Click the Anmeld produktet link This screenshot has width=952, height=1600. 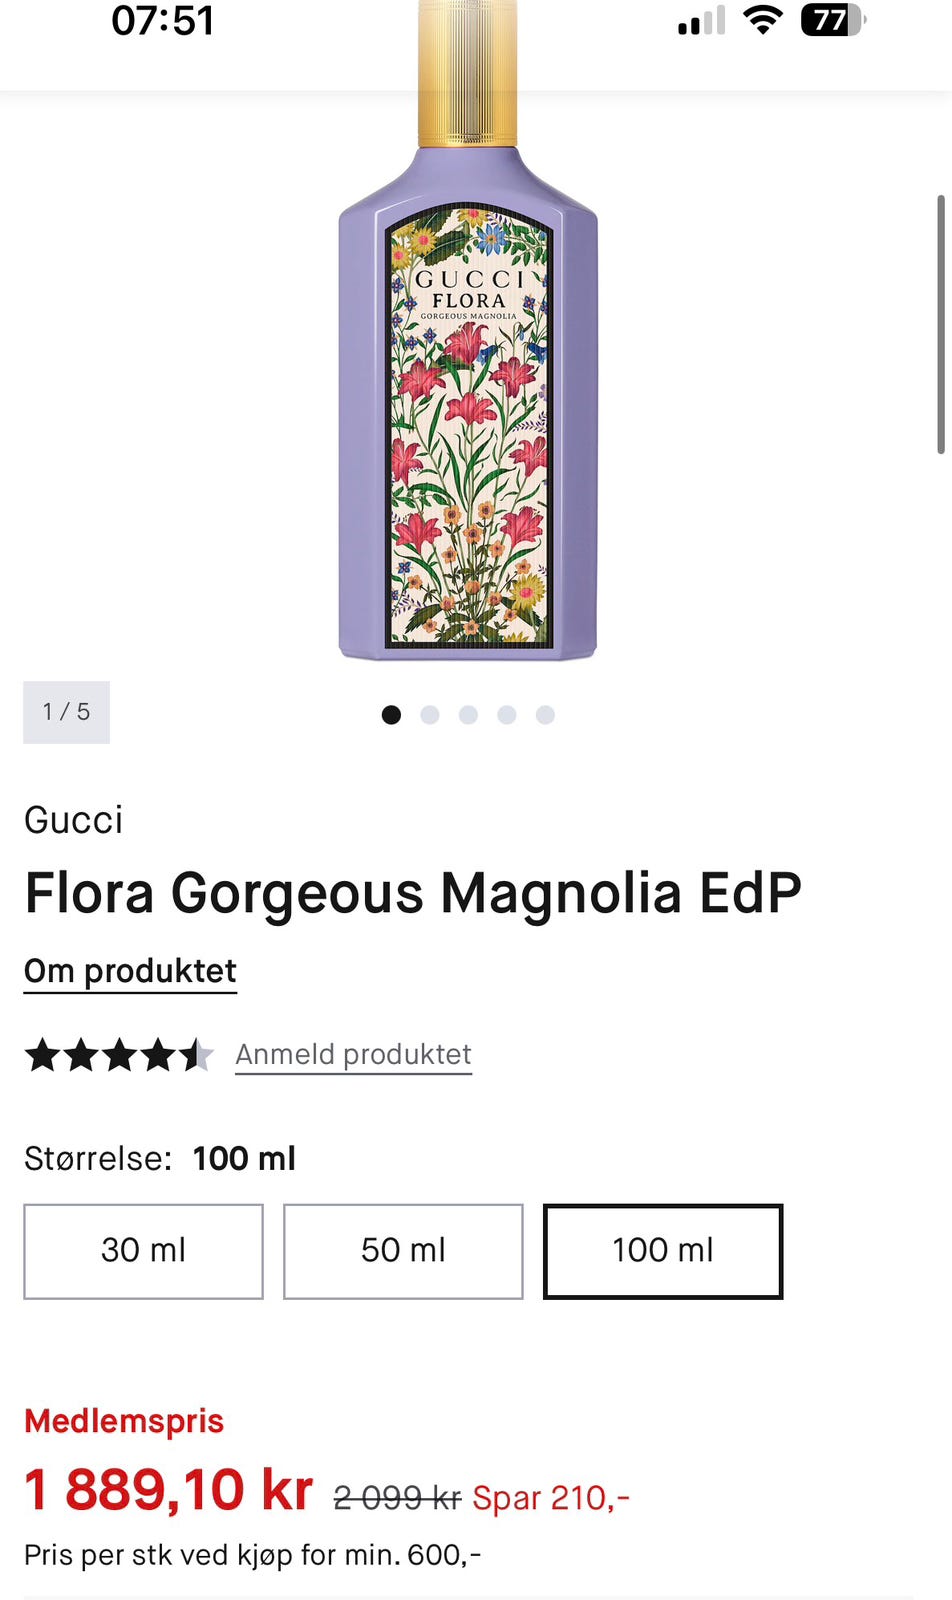(x=353, y=1055)
